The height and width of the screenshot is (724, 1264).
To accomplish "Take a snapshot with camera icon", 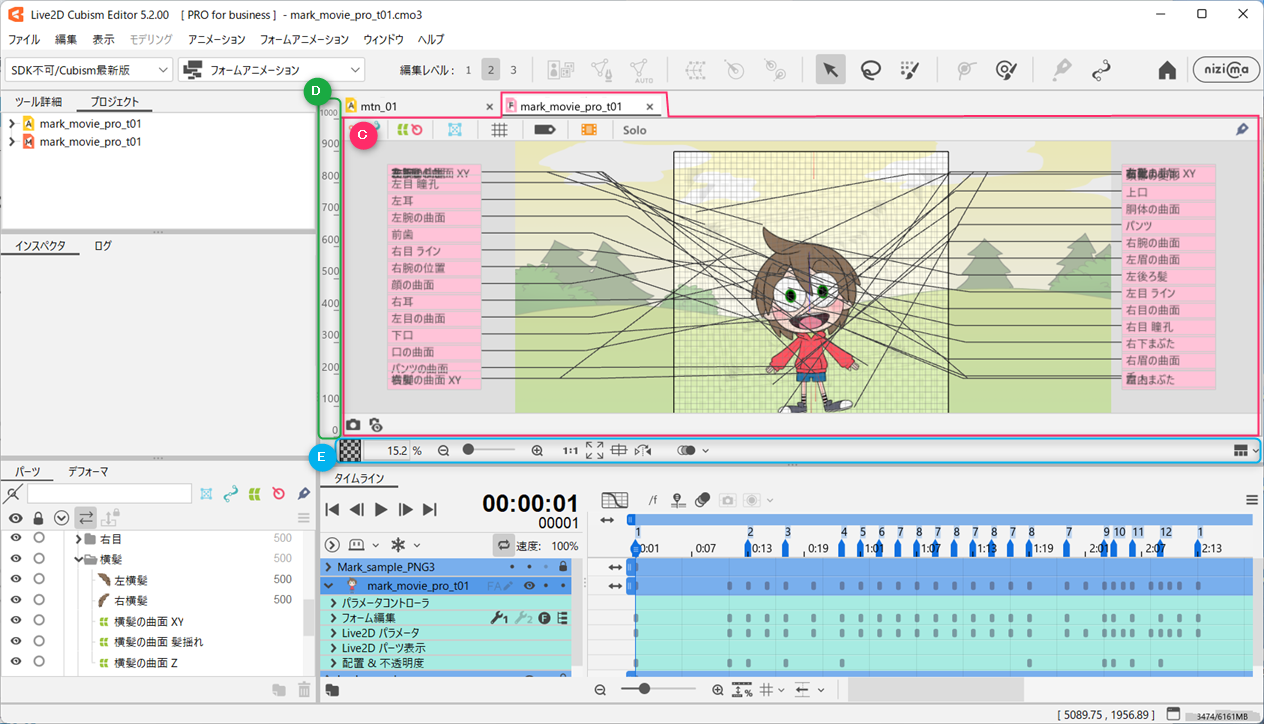I will (x=353, y=425).
